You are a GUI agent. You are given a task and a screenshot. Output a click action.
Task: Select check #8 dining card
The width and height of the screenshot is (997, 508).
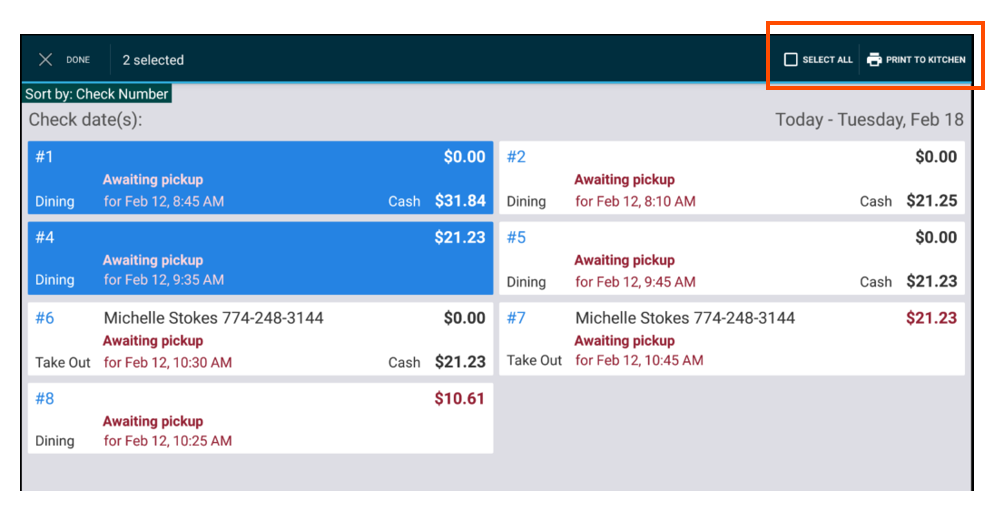pos(260,420)
